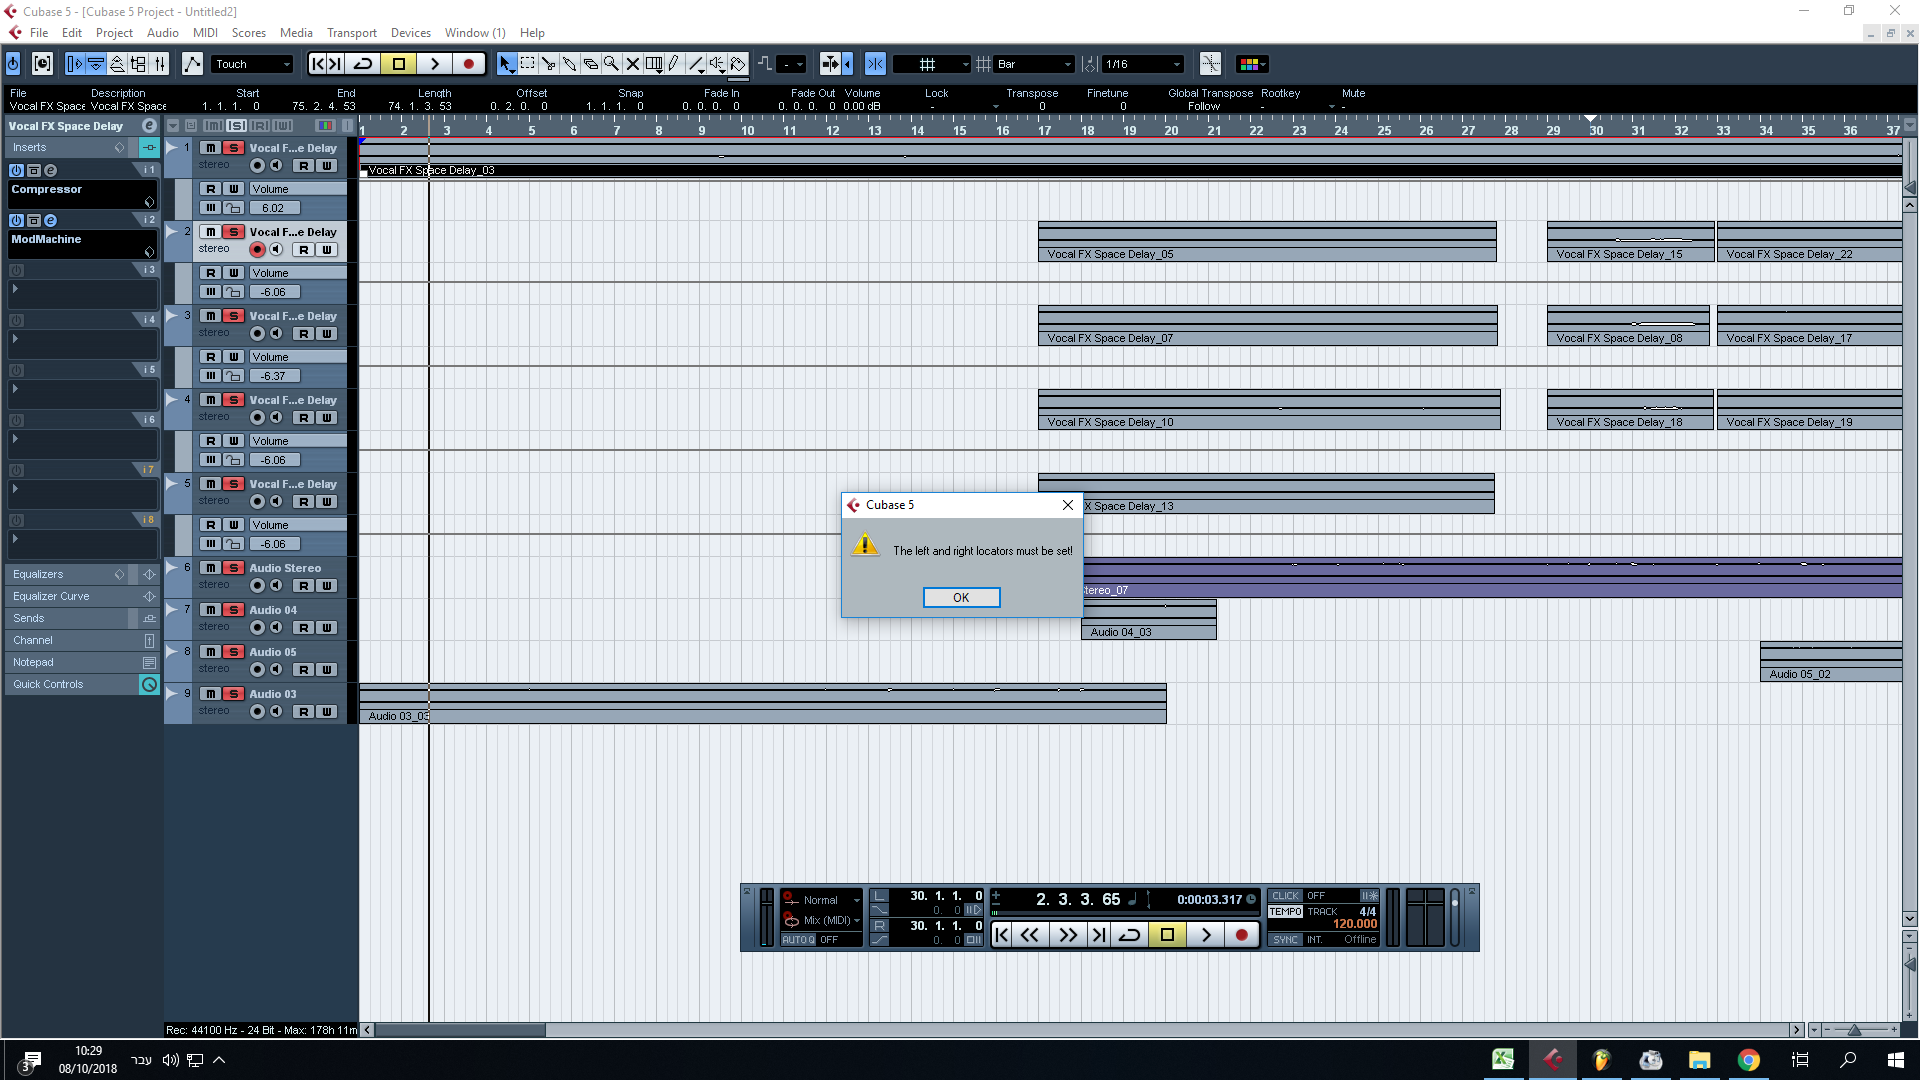Open the Touch automation mode dropdown
This screenshot has width=1920, height=1080.
coord(252,64)
